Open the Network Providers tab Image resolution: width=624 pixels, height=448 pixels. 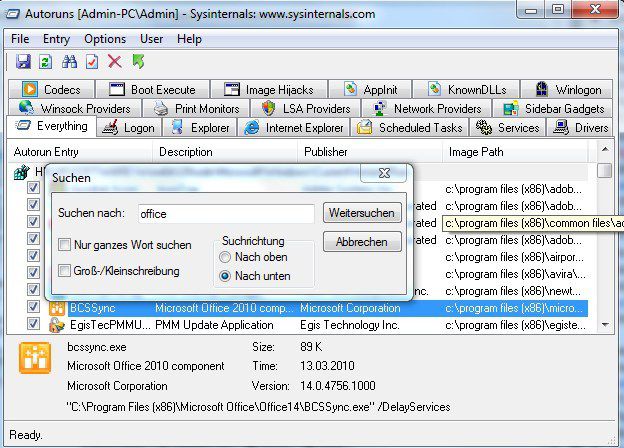427,108
